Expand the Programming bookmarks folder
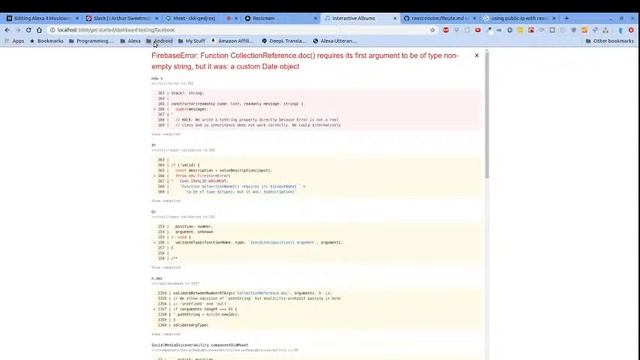640x360 pixels. click(91, 41)
